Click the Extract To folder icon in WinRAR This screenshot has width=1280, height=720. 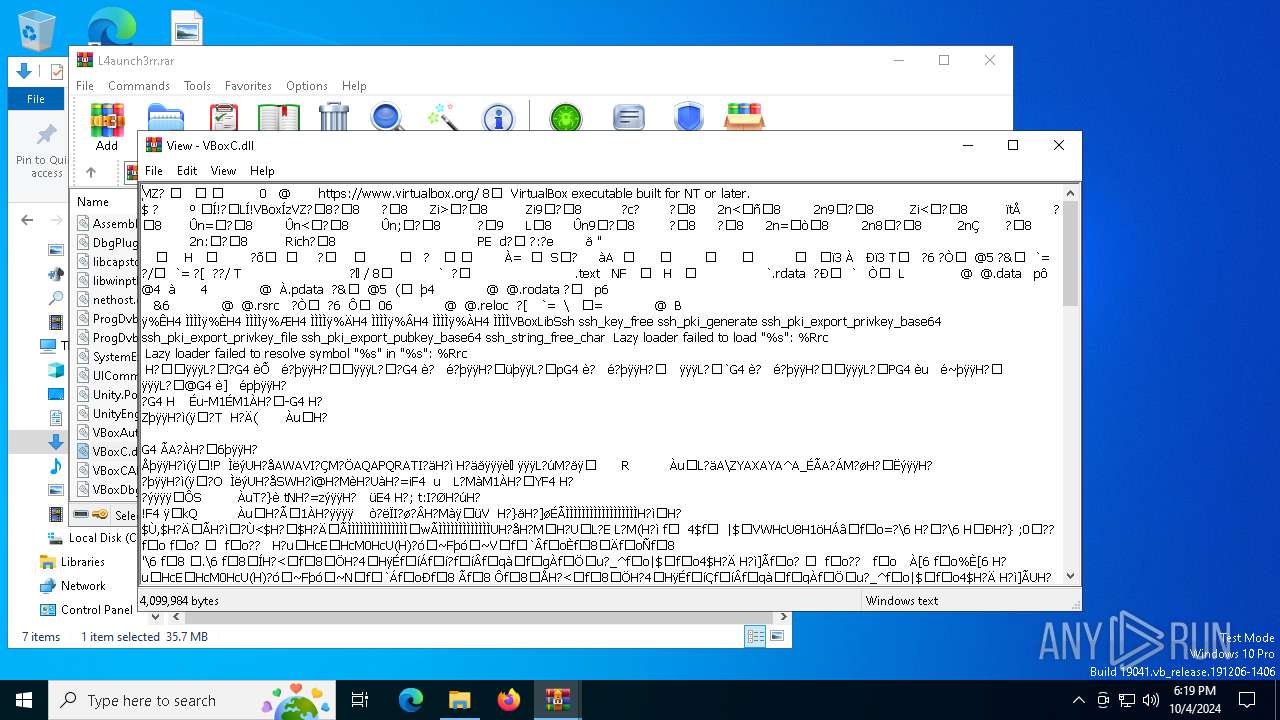click(x=166, y=119)
